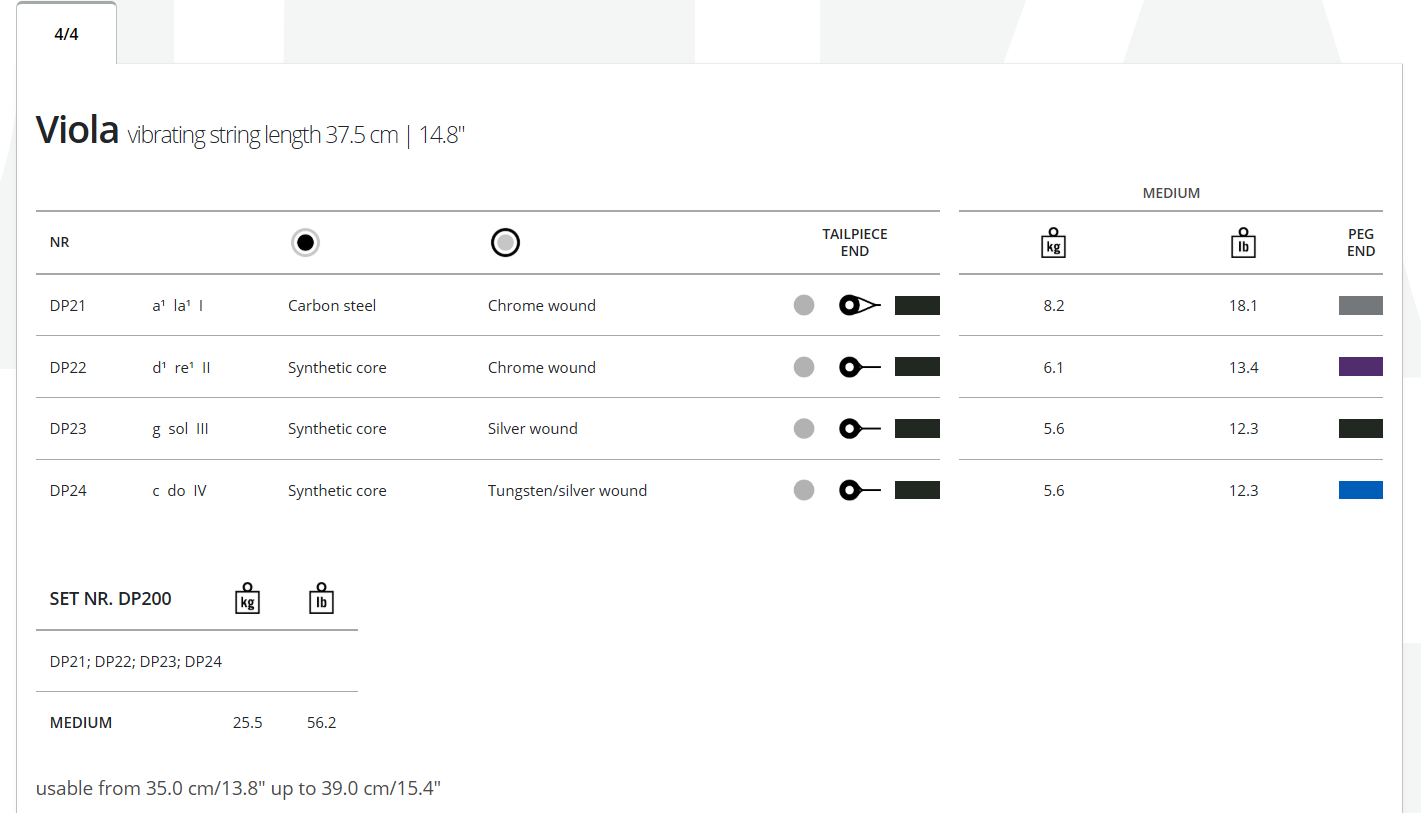Image resolution: width=1421 pixels, height=813 pixels.
Task: Click the blue peg end swatch for DP24
Action: coord(1360,490)
